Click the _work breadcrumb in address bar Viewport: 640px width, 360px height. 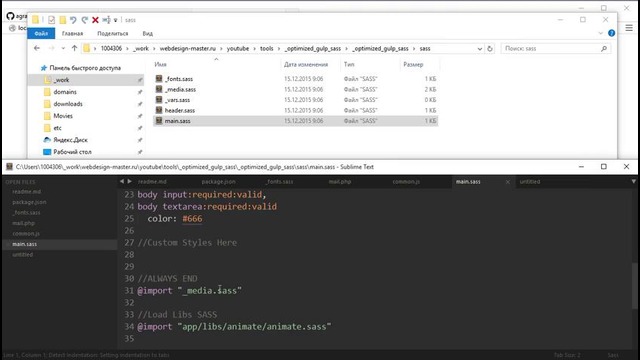141,48
